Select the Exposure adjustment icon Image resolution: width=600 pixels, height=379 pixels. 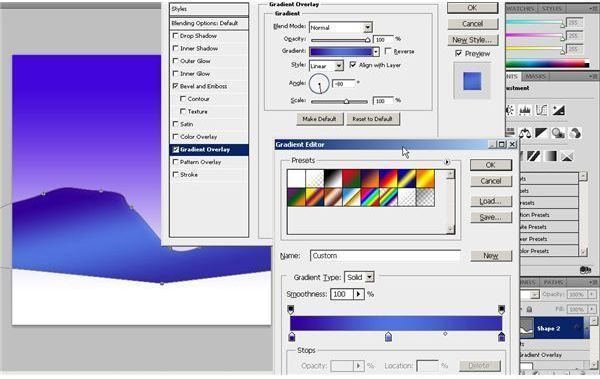(x=558, y=111)
